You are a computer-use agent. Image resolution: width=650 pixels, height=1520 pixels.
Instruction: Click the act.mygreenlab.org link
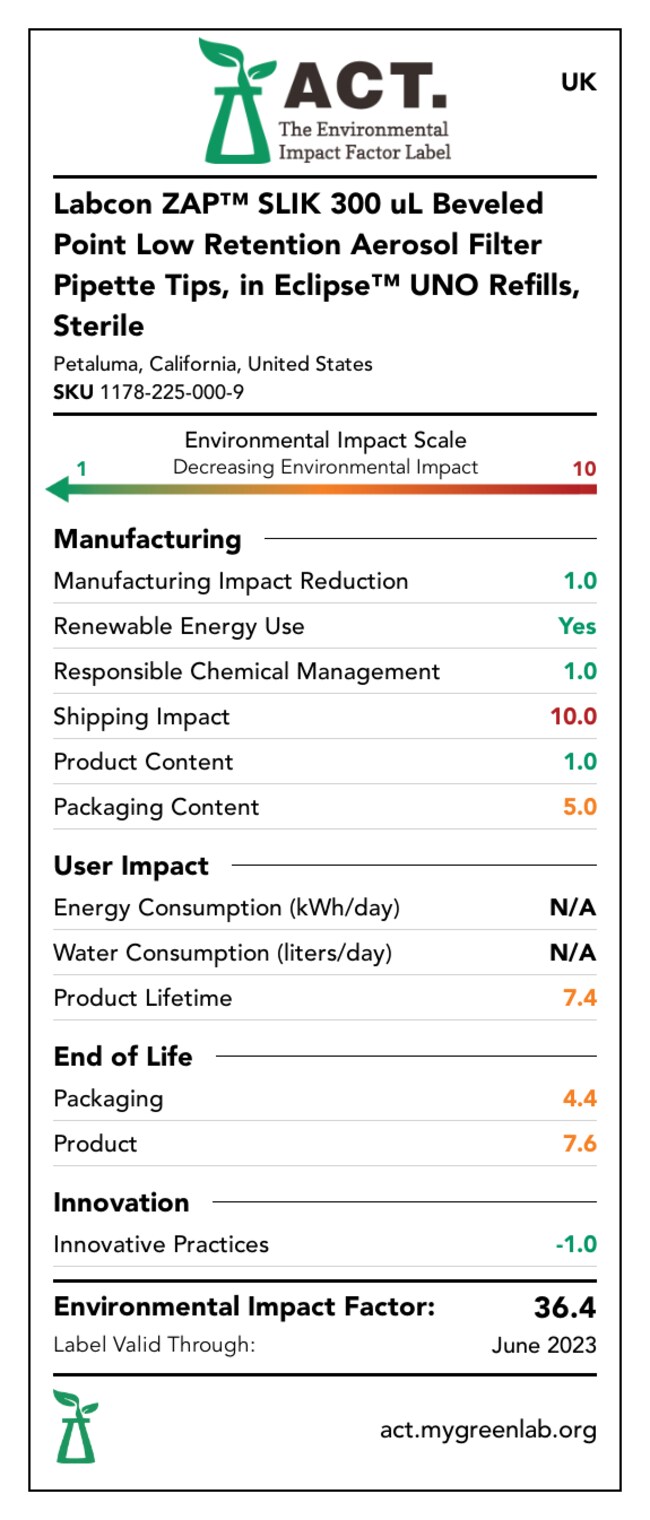[488, 1430]
